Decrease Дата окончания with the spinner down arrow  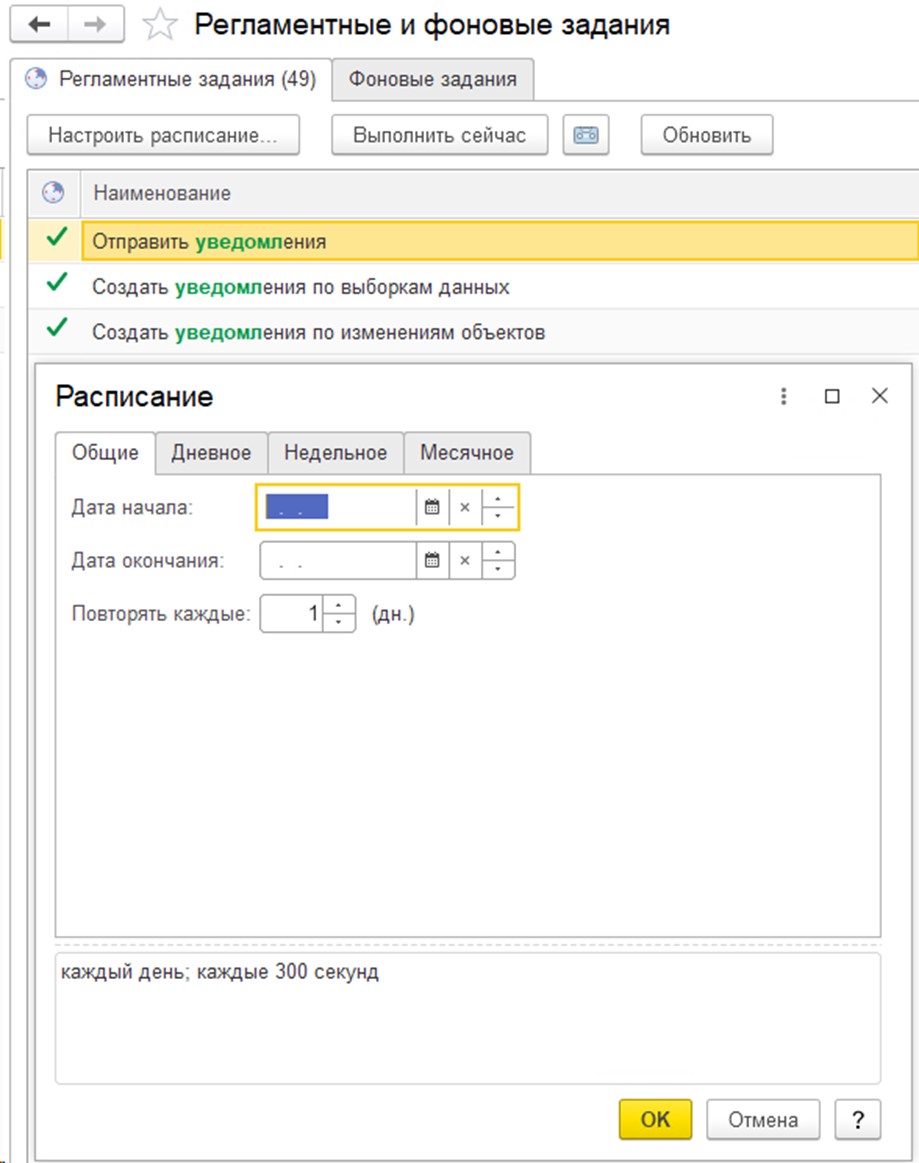(498, 570)
